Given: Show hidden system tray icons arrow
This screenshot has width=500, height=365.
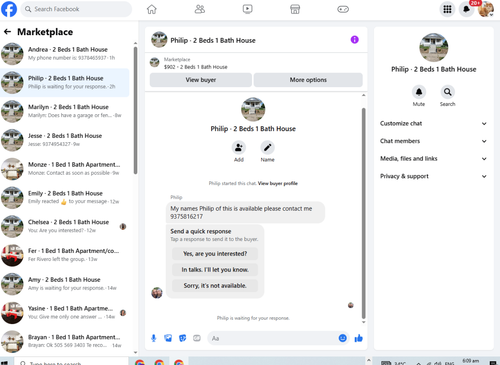Looking at the screenshot, I should [419, 363].
